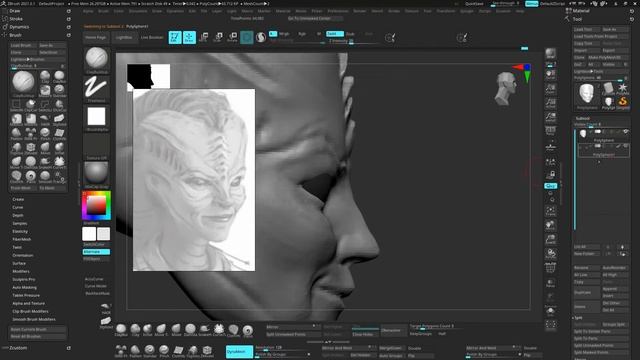Toggle the Mrgb paint mode
The width and height of the screenshot is (640, 360).
coord(284,34)
